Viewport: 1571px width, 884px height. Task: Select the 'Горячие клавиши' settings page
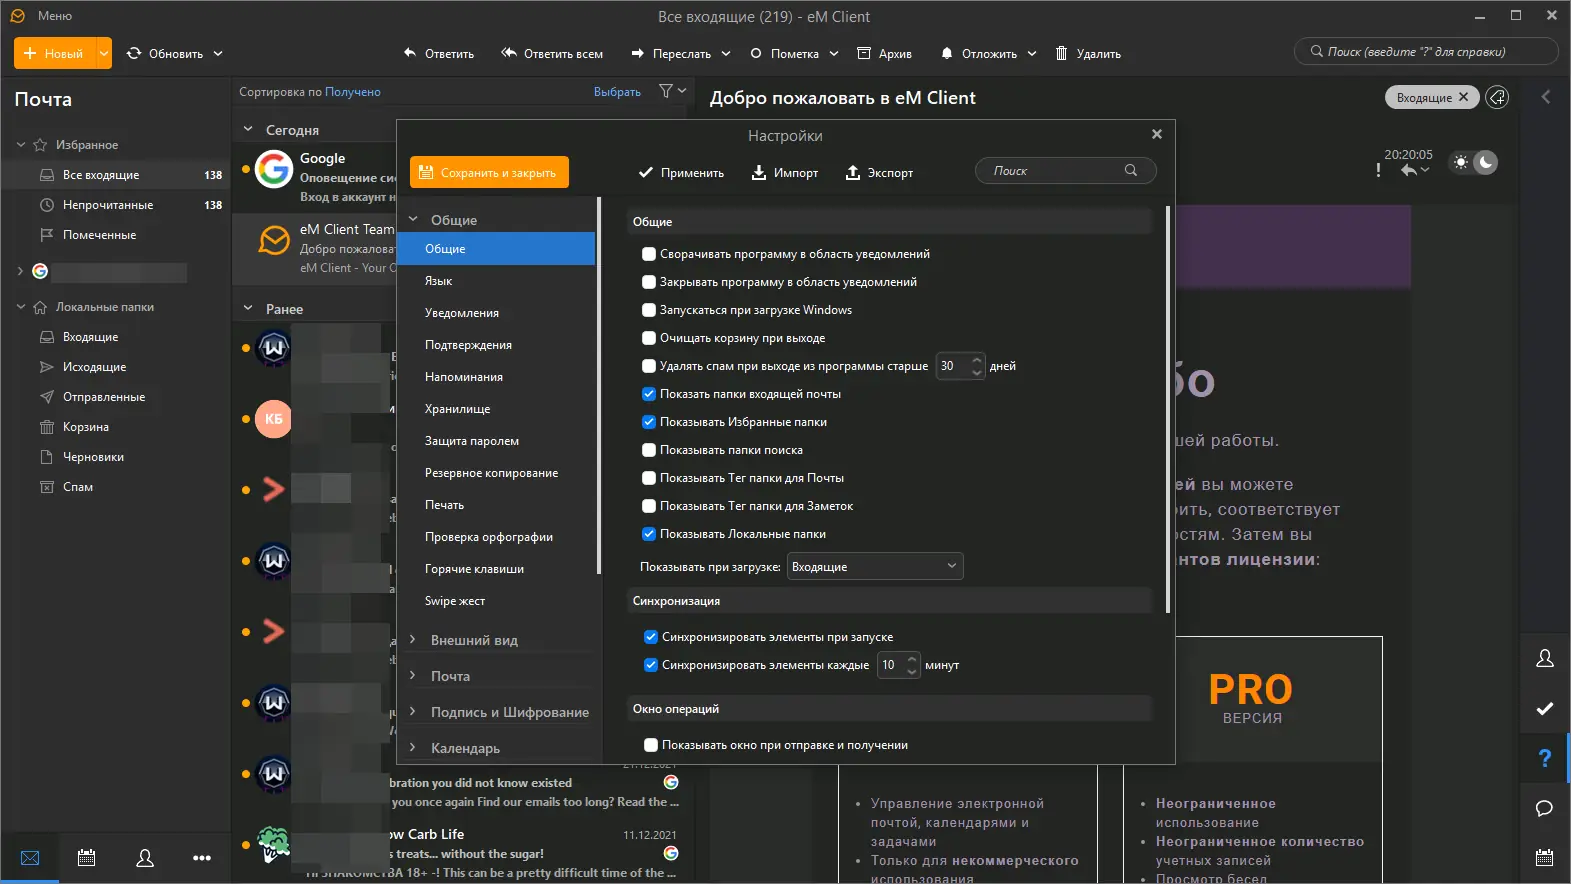[496, 569]
